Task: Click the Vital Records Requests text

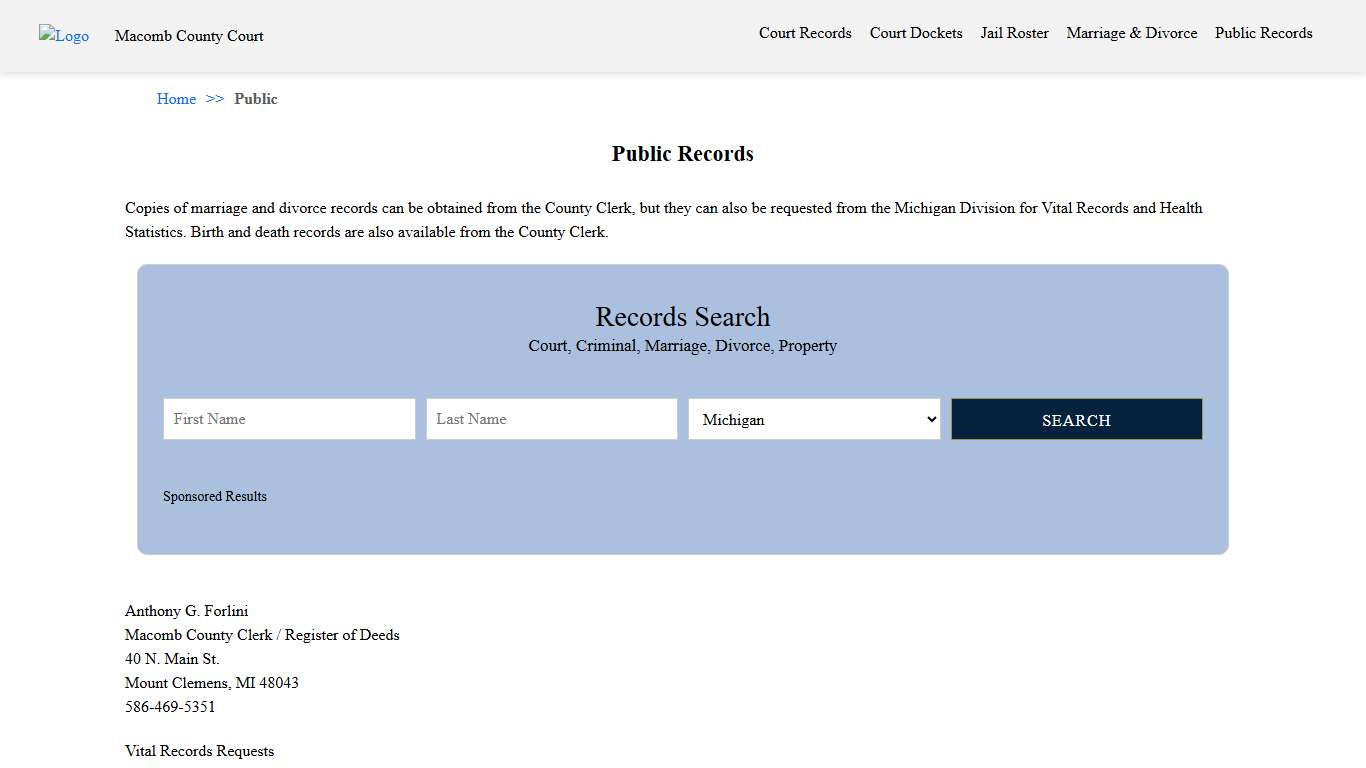Action: [199, 751]
